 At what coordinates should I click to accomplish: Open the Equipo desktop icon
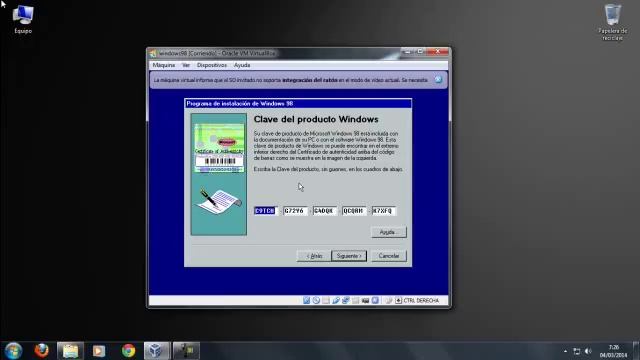[23, 19]
